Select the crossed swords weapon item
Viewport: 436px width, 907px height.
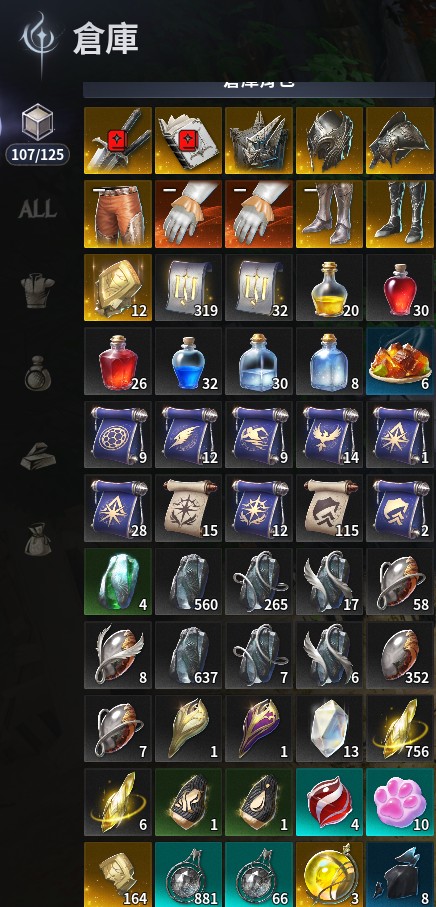[x=118, y=141]
